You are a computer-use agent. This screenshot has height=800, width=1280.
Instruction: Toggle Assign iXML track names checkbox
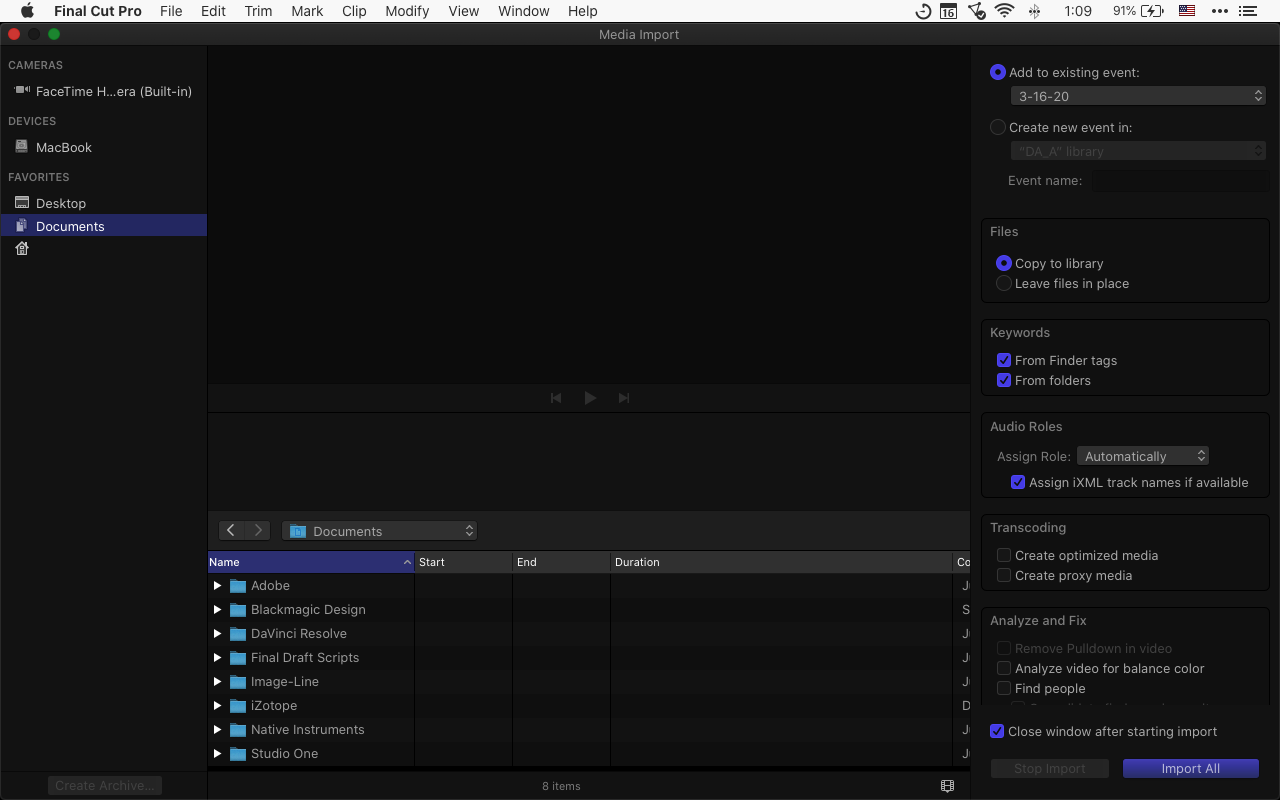[x=1018, y=483]
